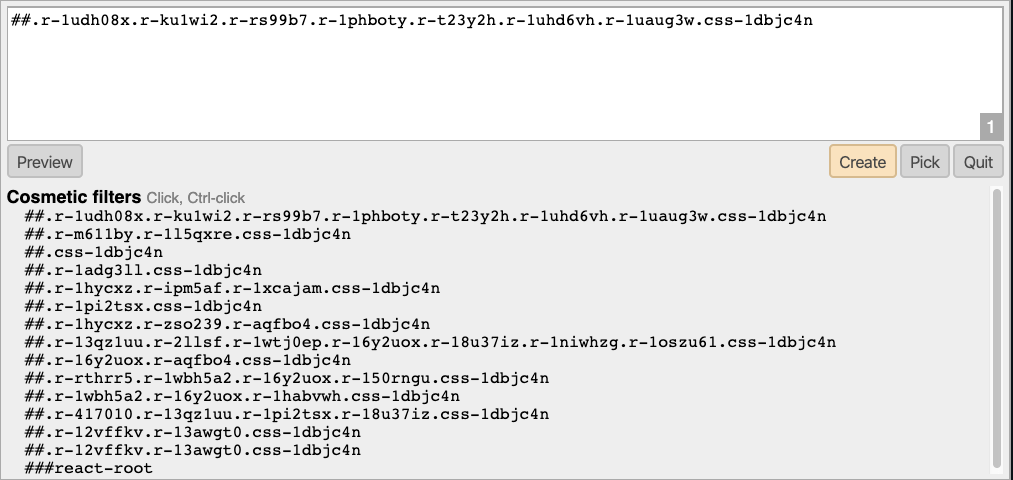Click the filter starting with ##.r-rthrr5
This screenshot has height=480, width=1013.
[x=287, y=378]
